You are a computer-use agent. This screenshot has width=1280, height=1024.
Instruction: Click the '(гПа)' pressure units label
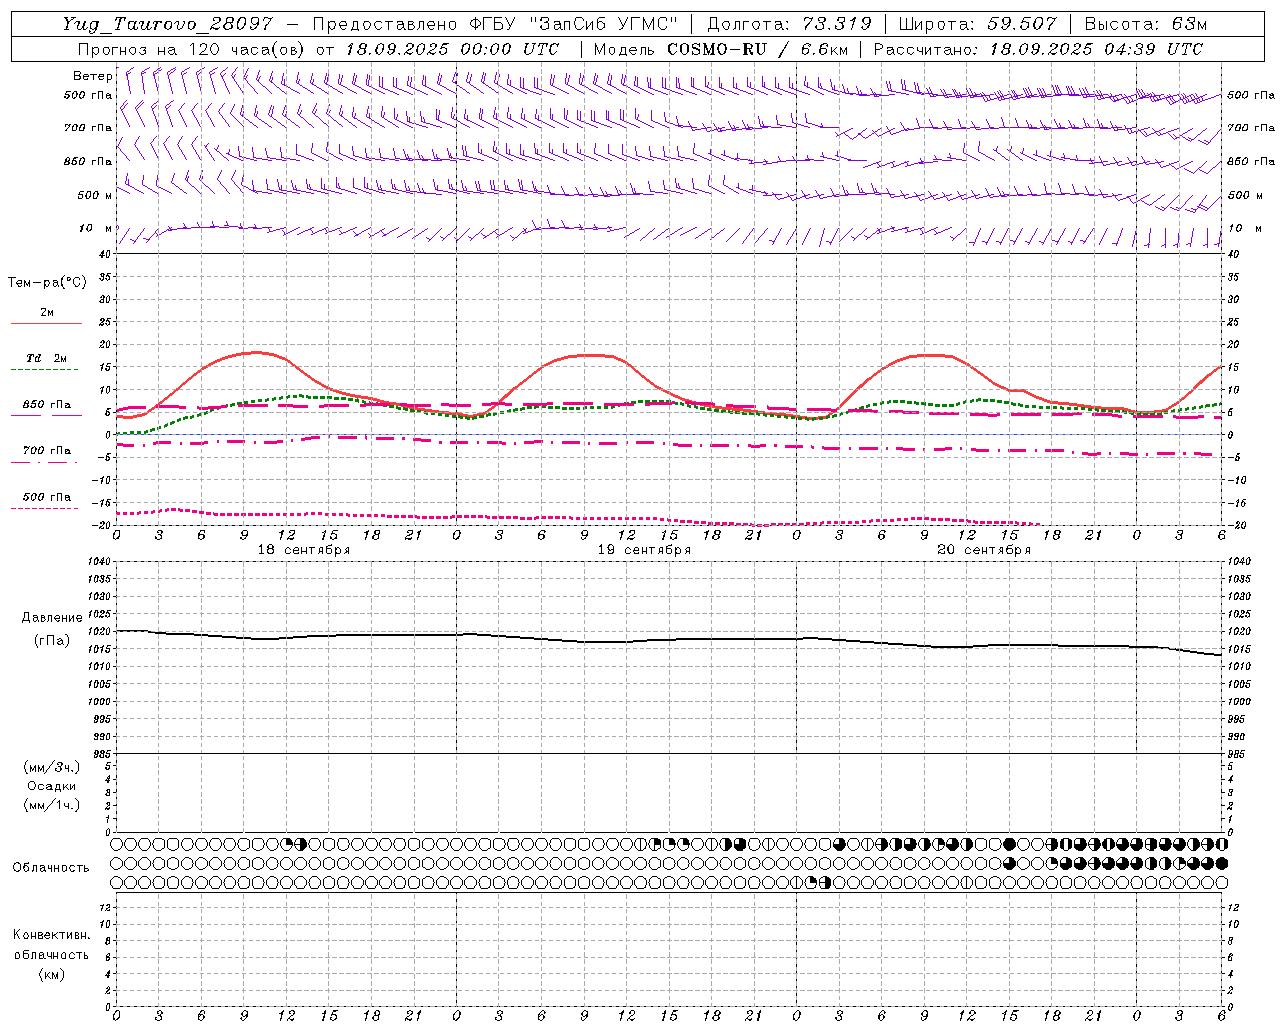52,641
